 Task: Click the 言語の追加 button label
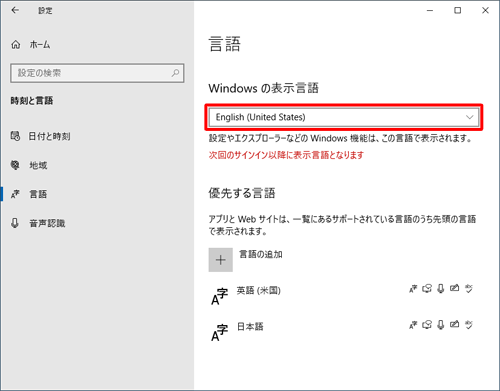261,254
